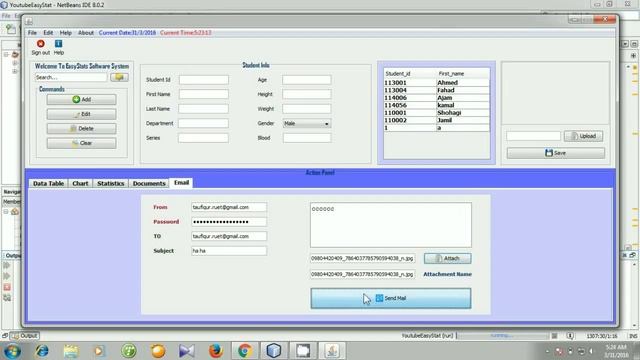
Task: Click the Java app icon in the taskbar
Action: coord(332,351)
